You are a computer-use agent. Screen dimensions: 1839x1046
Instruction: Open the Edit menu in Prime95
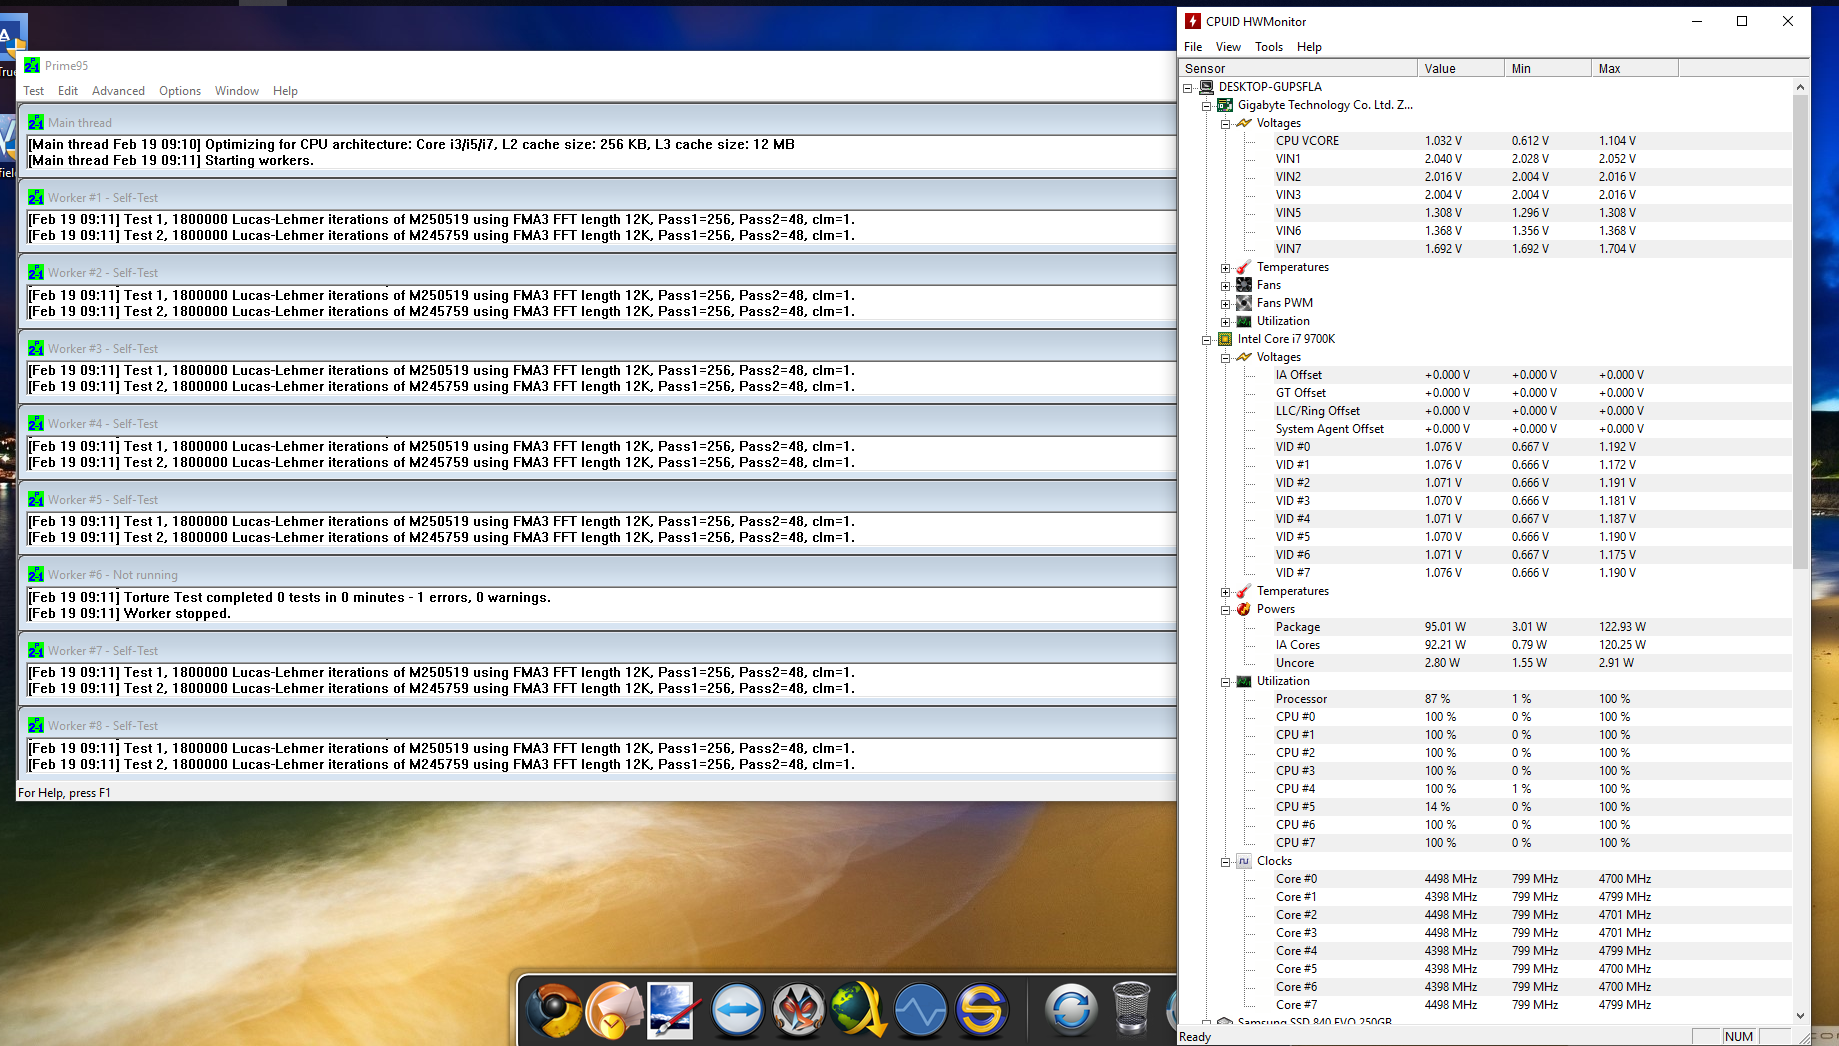pyautogui.click(x=68, y=91)
